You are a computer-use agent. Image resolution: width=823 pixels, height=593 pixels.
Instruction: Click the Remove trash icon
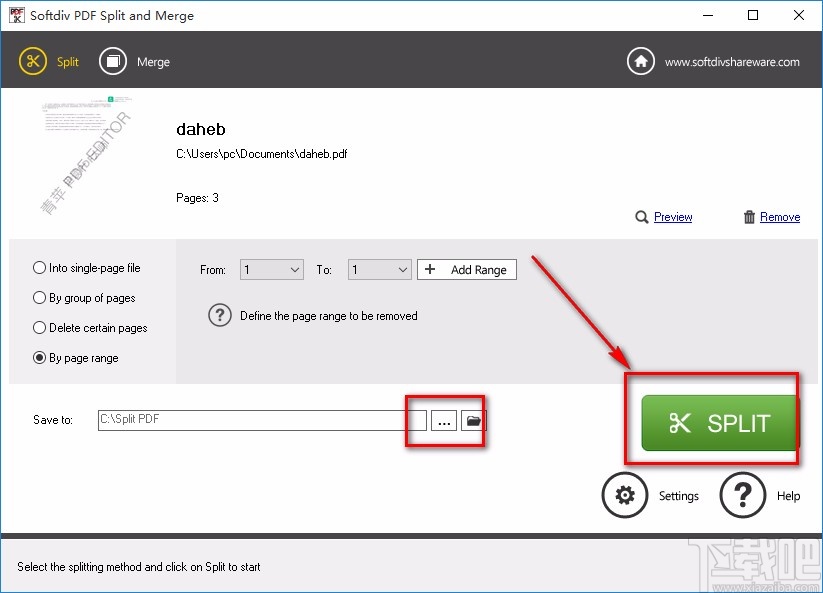coord(749,217)
